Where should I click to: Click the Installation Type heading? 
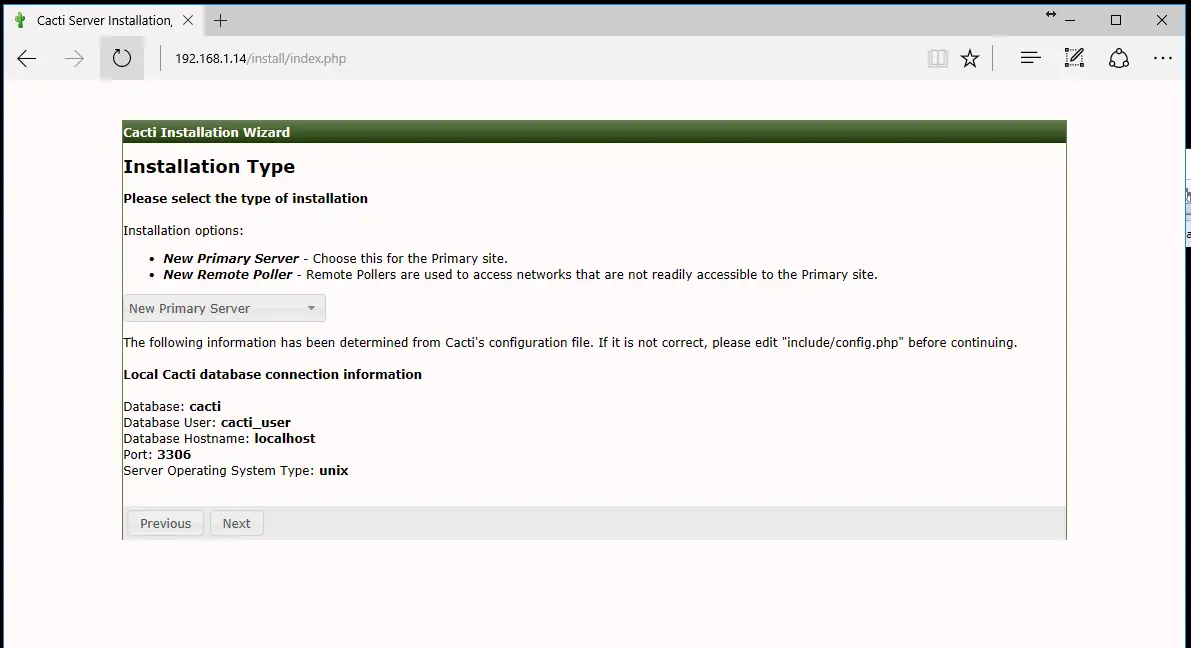click(x=209, y=166)
